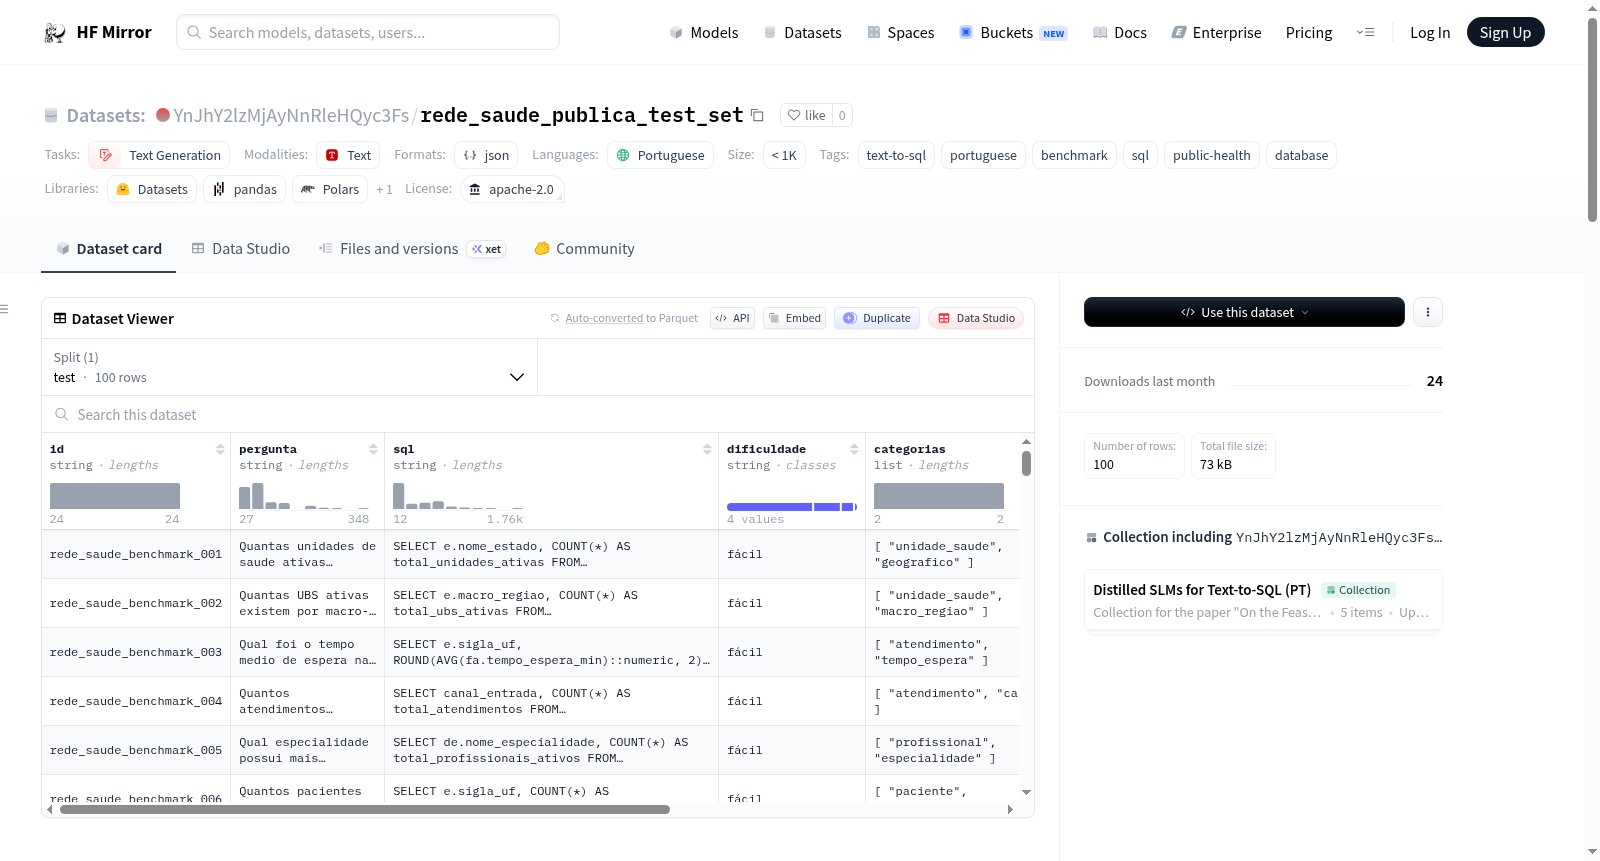Open the Text Generation task tag

click(x=159, y=156)
